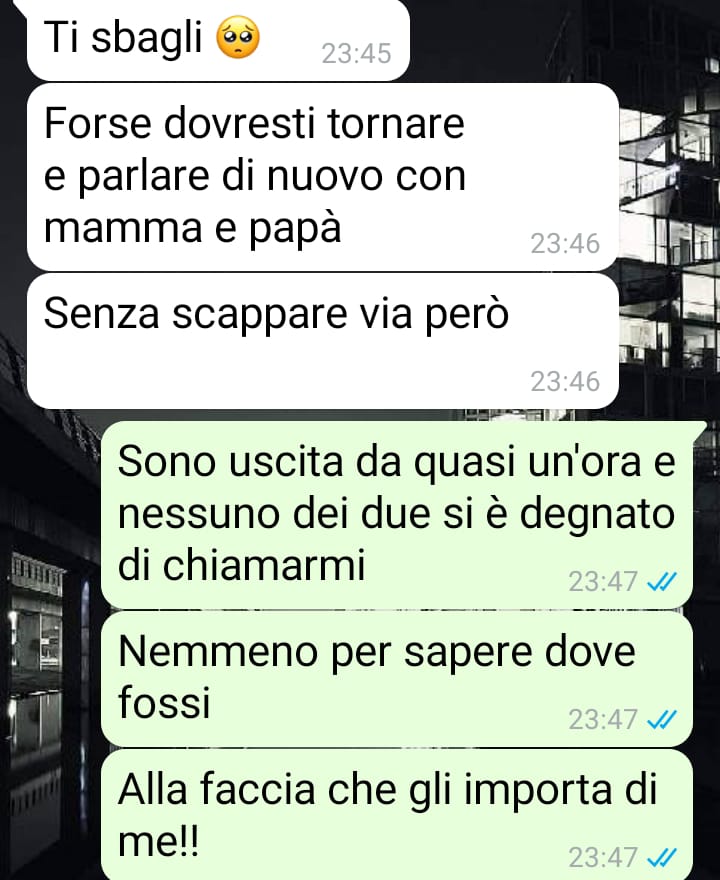Select the 'Nemmeno per sapere dove fossi' bubble

397,679
